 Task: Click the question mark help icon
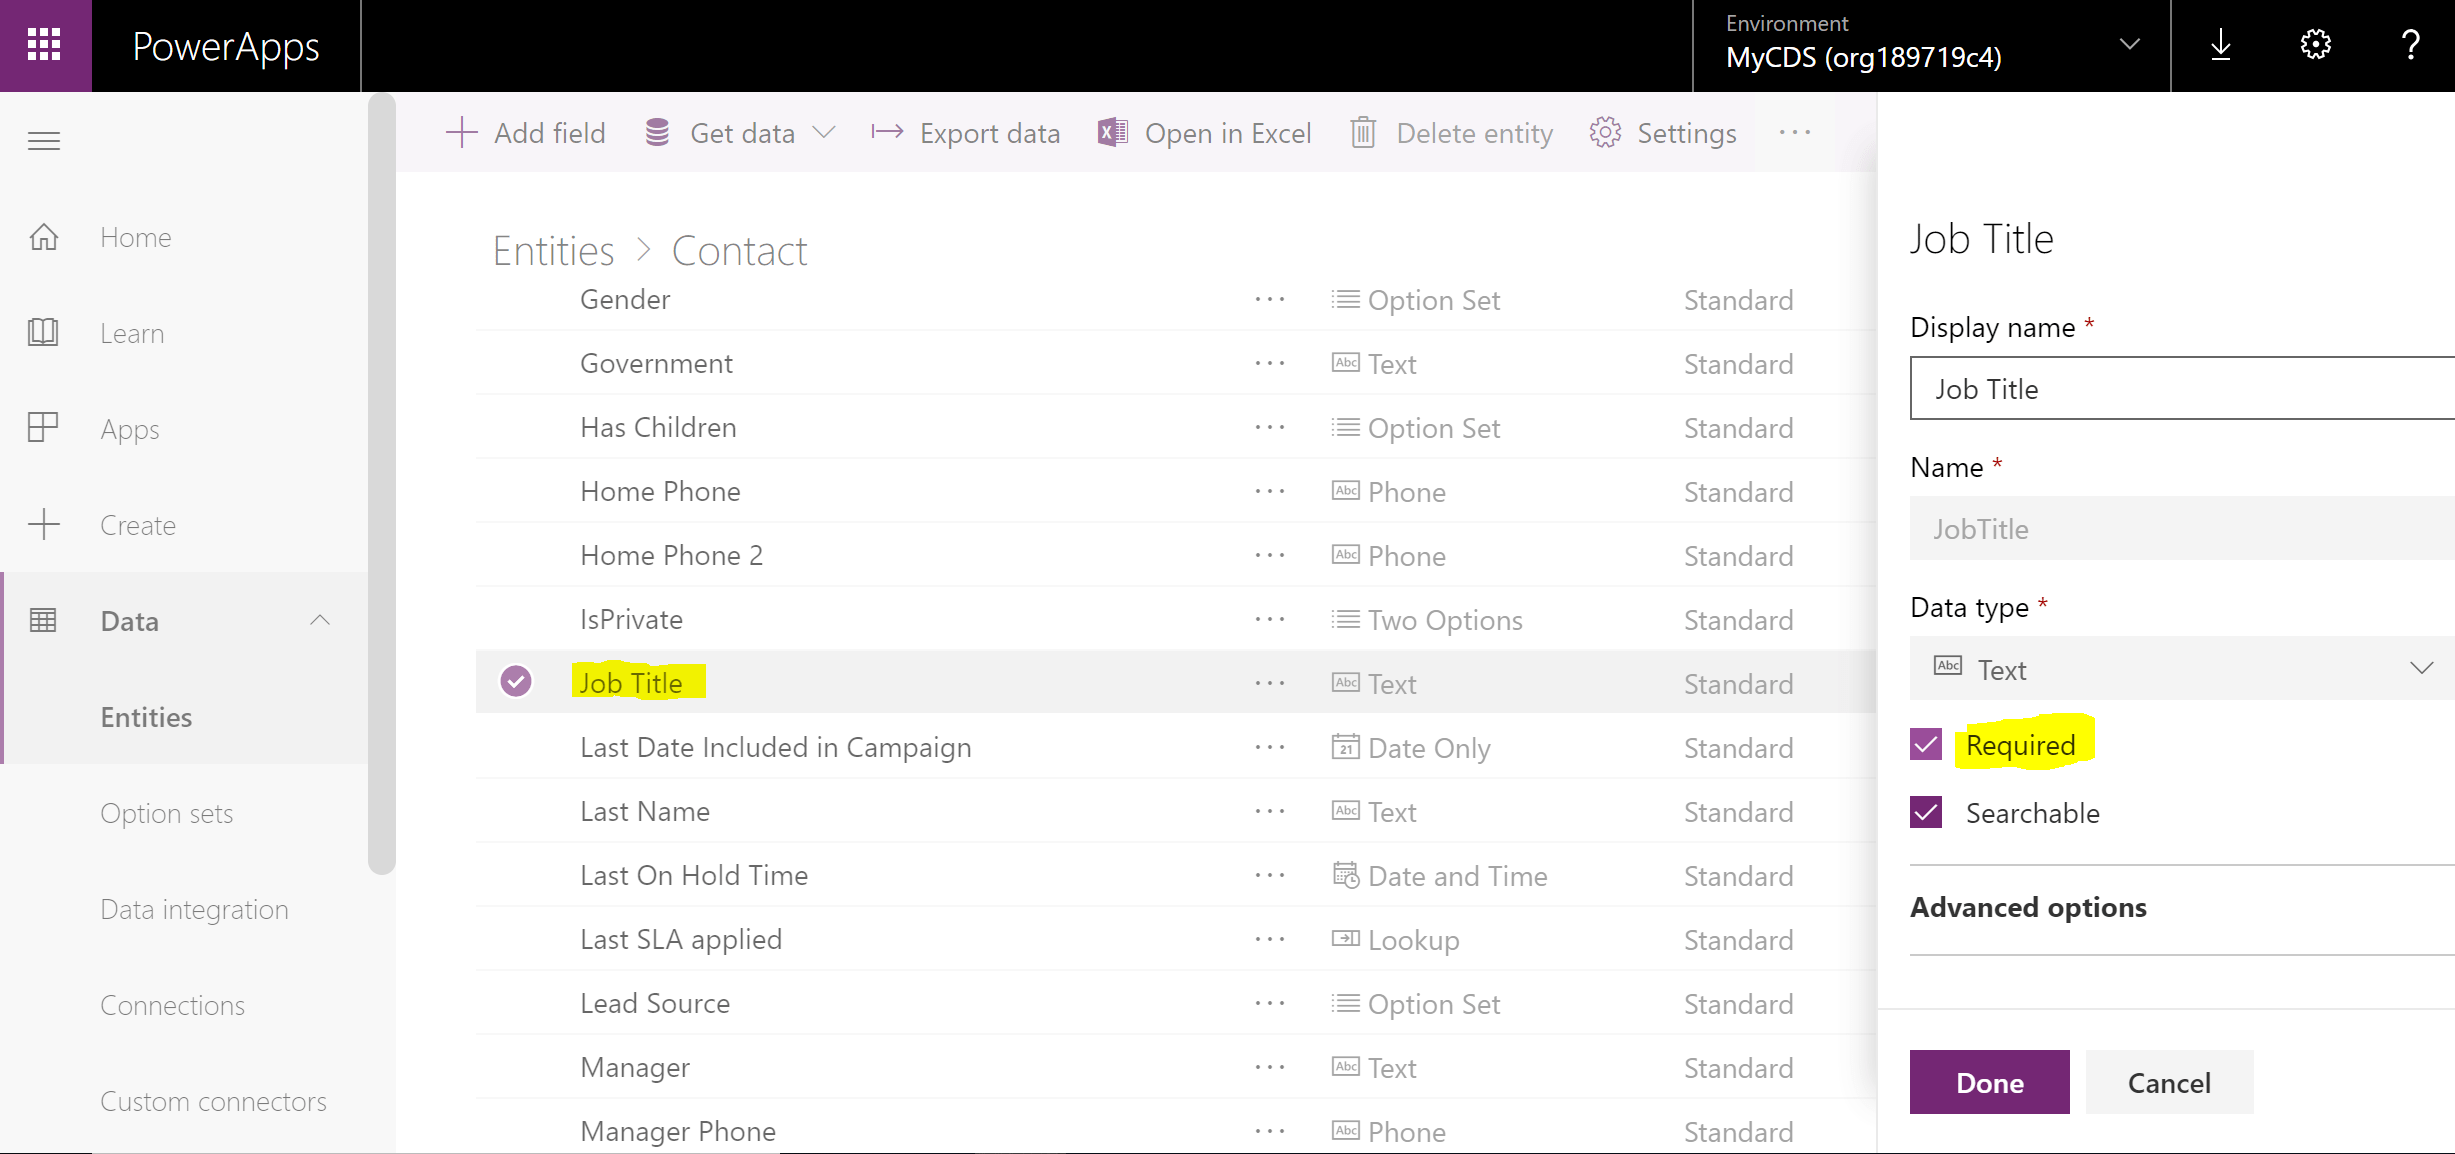click(x=2410, y=45)
